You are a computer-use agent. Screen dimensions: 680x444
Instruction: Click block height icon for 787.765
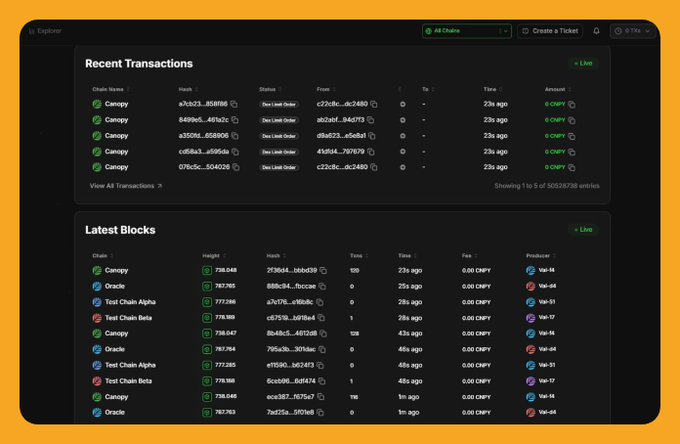pos(207,286)
